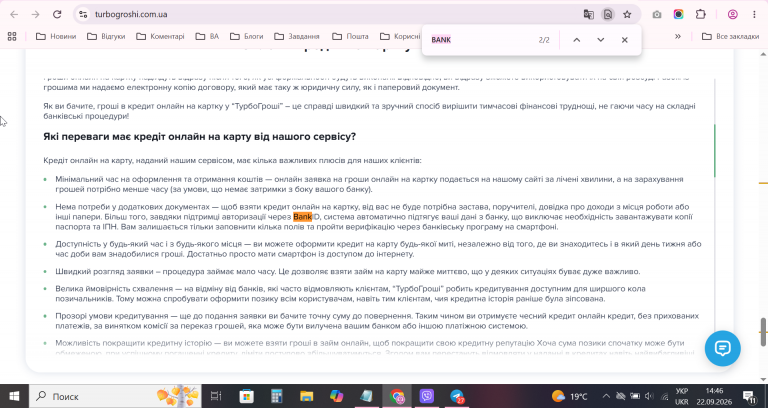Bookmark this page with the star
Image resolution: width=768 pixels, height=408 pixels.
click(x=627, y=14)
